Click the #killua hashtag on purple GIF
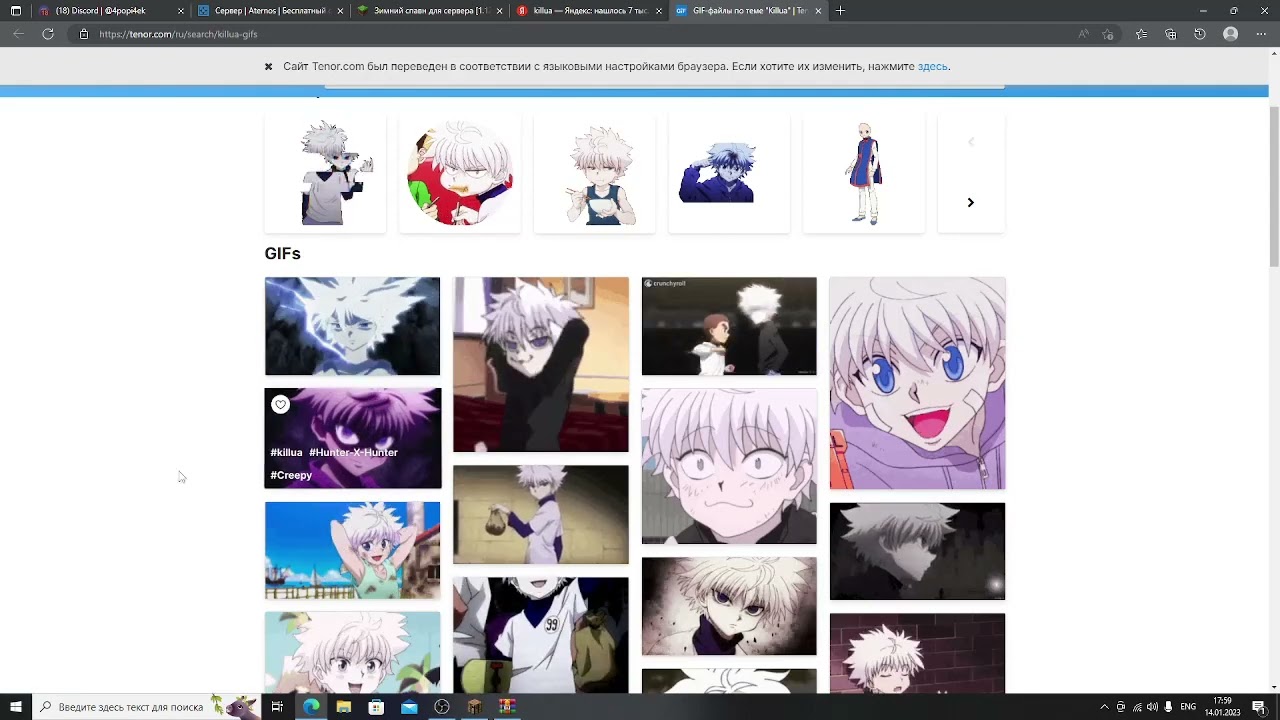The image size is (1280, 720). click(286, 452)
